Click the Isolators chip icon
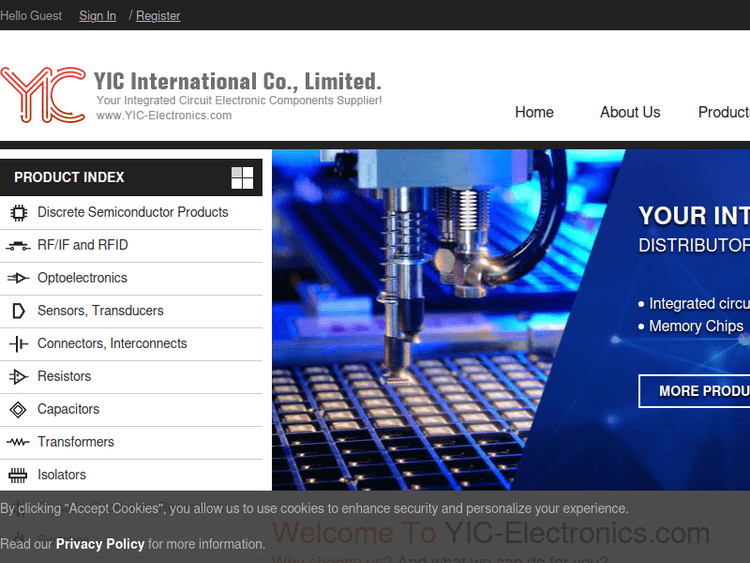Screen dimensions: 750x563 [18, 475]
